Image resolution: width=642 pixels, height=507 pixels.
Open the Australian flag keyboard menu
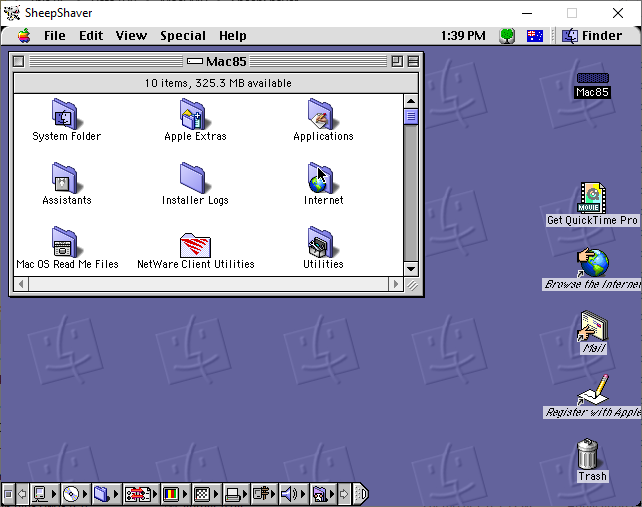pos(535,36)
